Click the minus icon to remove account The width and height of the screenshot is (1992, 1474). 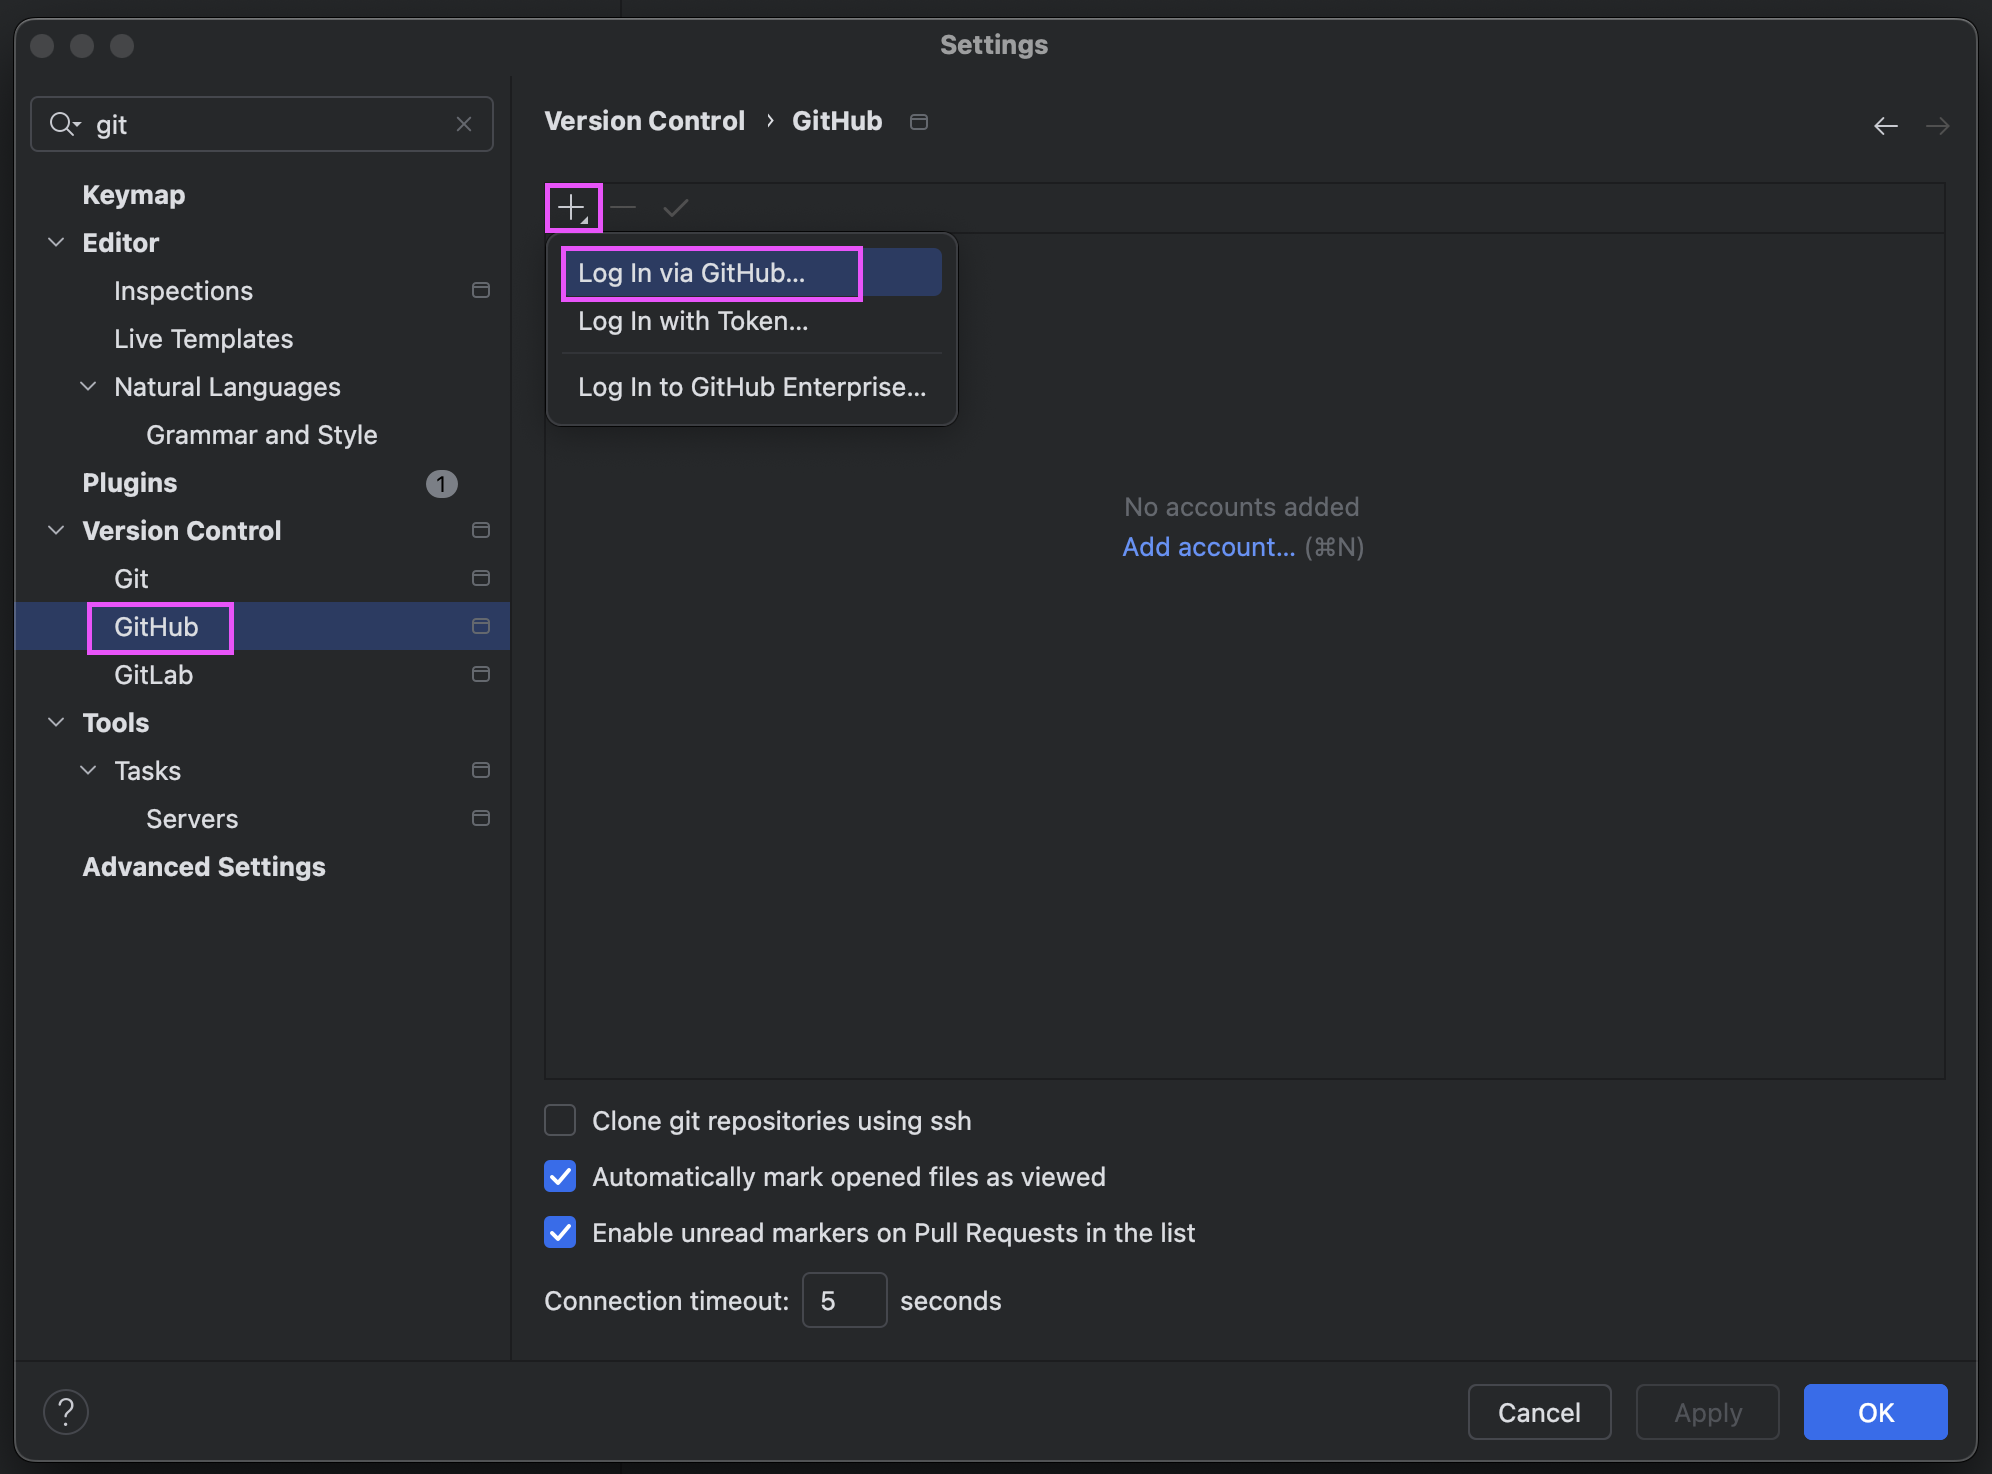coord(623,207)
